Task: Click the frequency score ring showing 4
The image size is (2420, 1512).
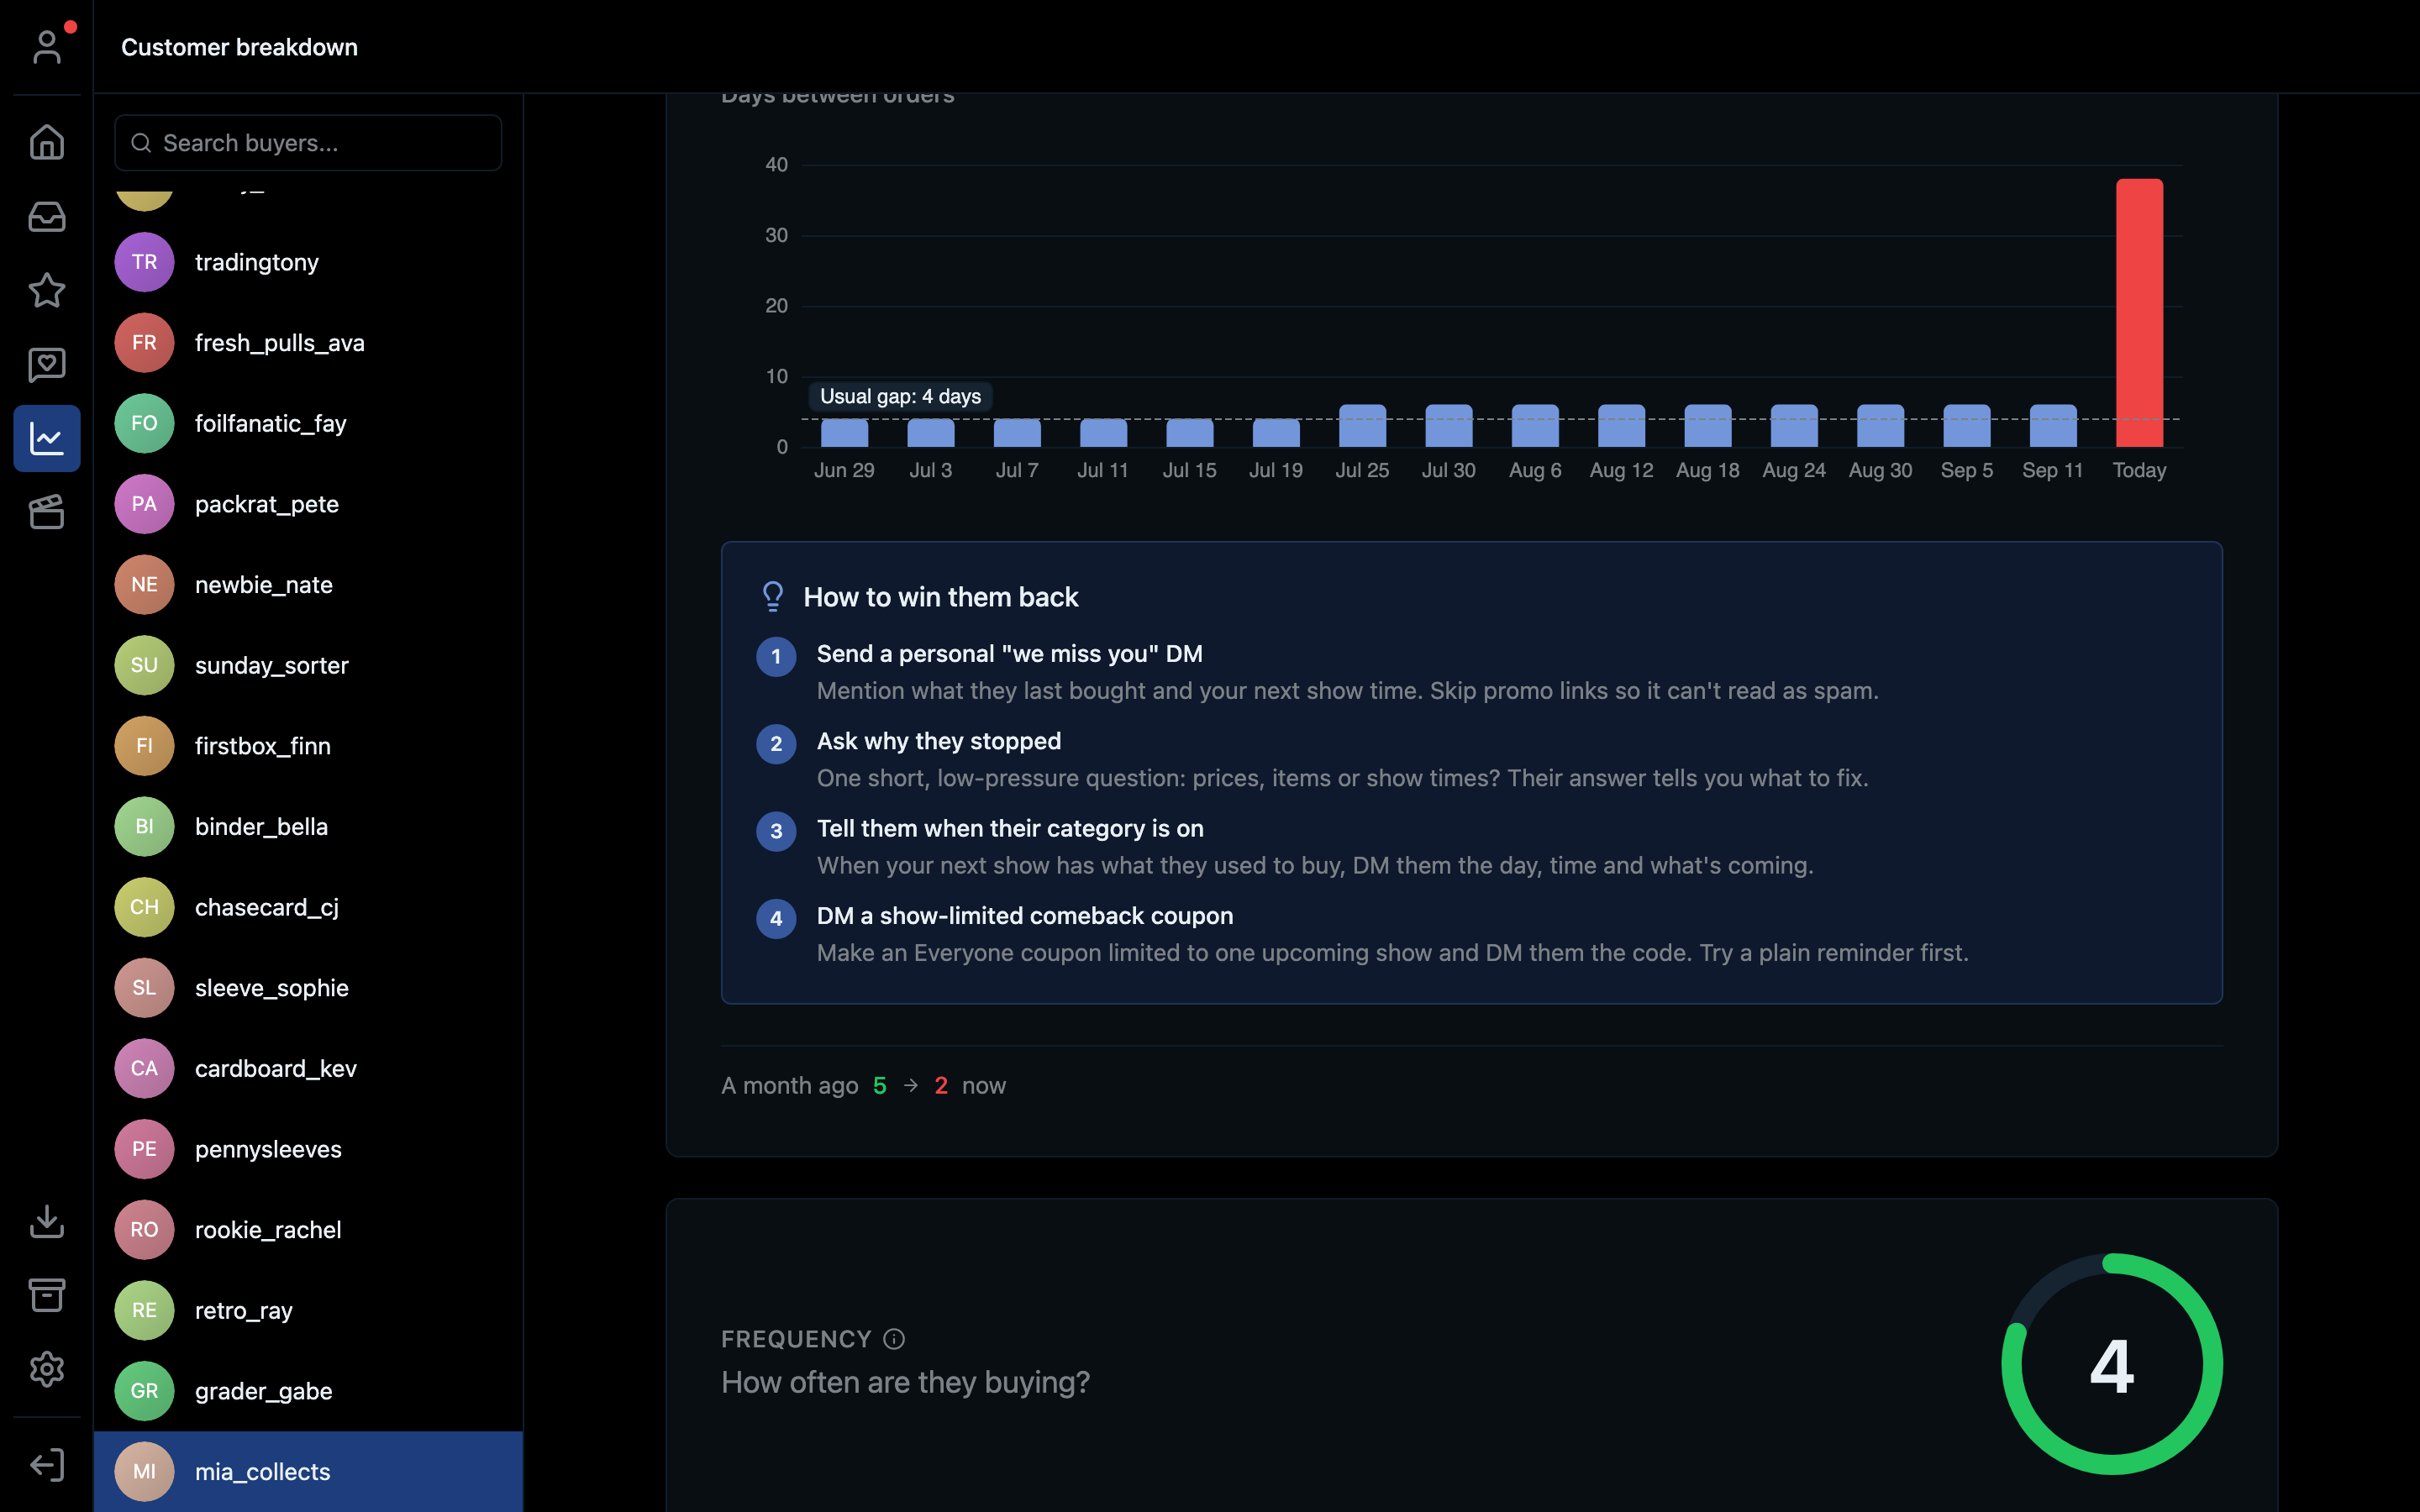Action: click(x=2112, y=1364)
